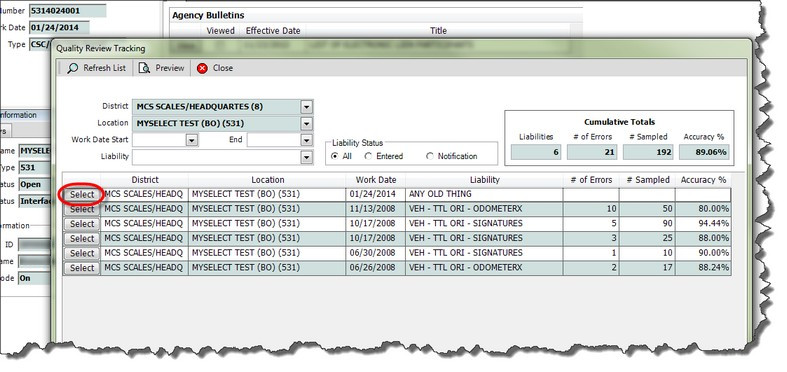Click Viewed column header in Agency Bulletins
The height and width of the screenshot is (372, 787).
point(220,31)
